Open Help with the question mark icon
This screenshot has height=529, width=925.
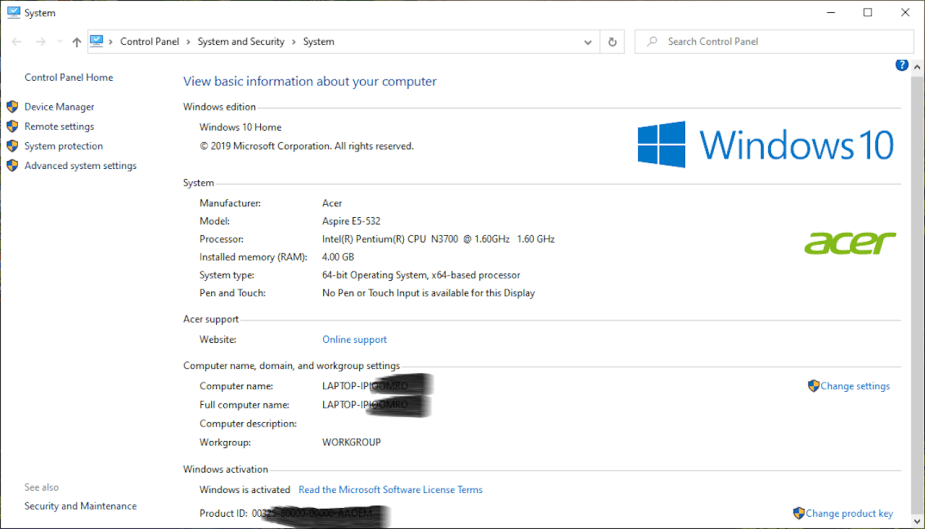click(902, 65)
